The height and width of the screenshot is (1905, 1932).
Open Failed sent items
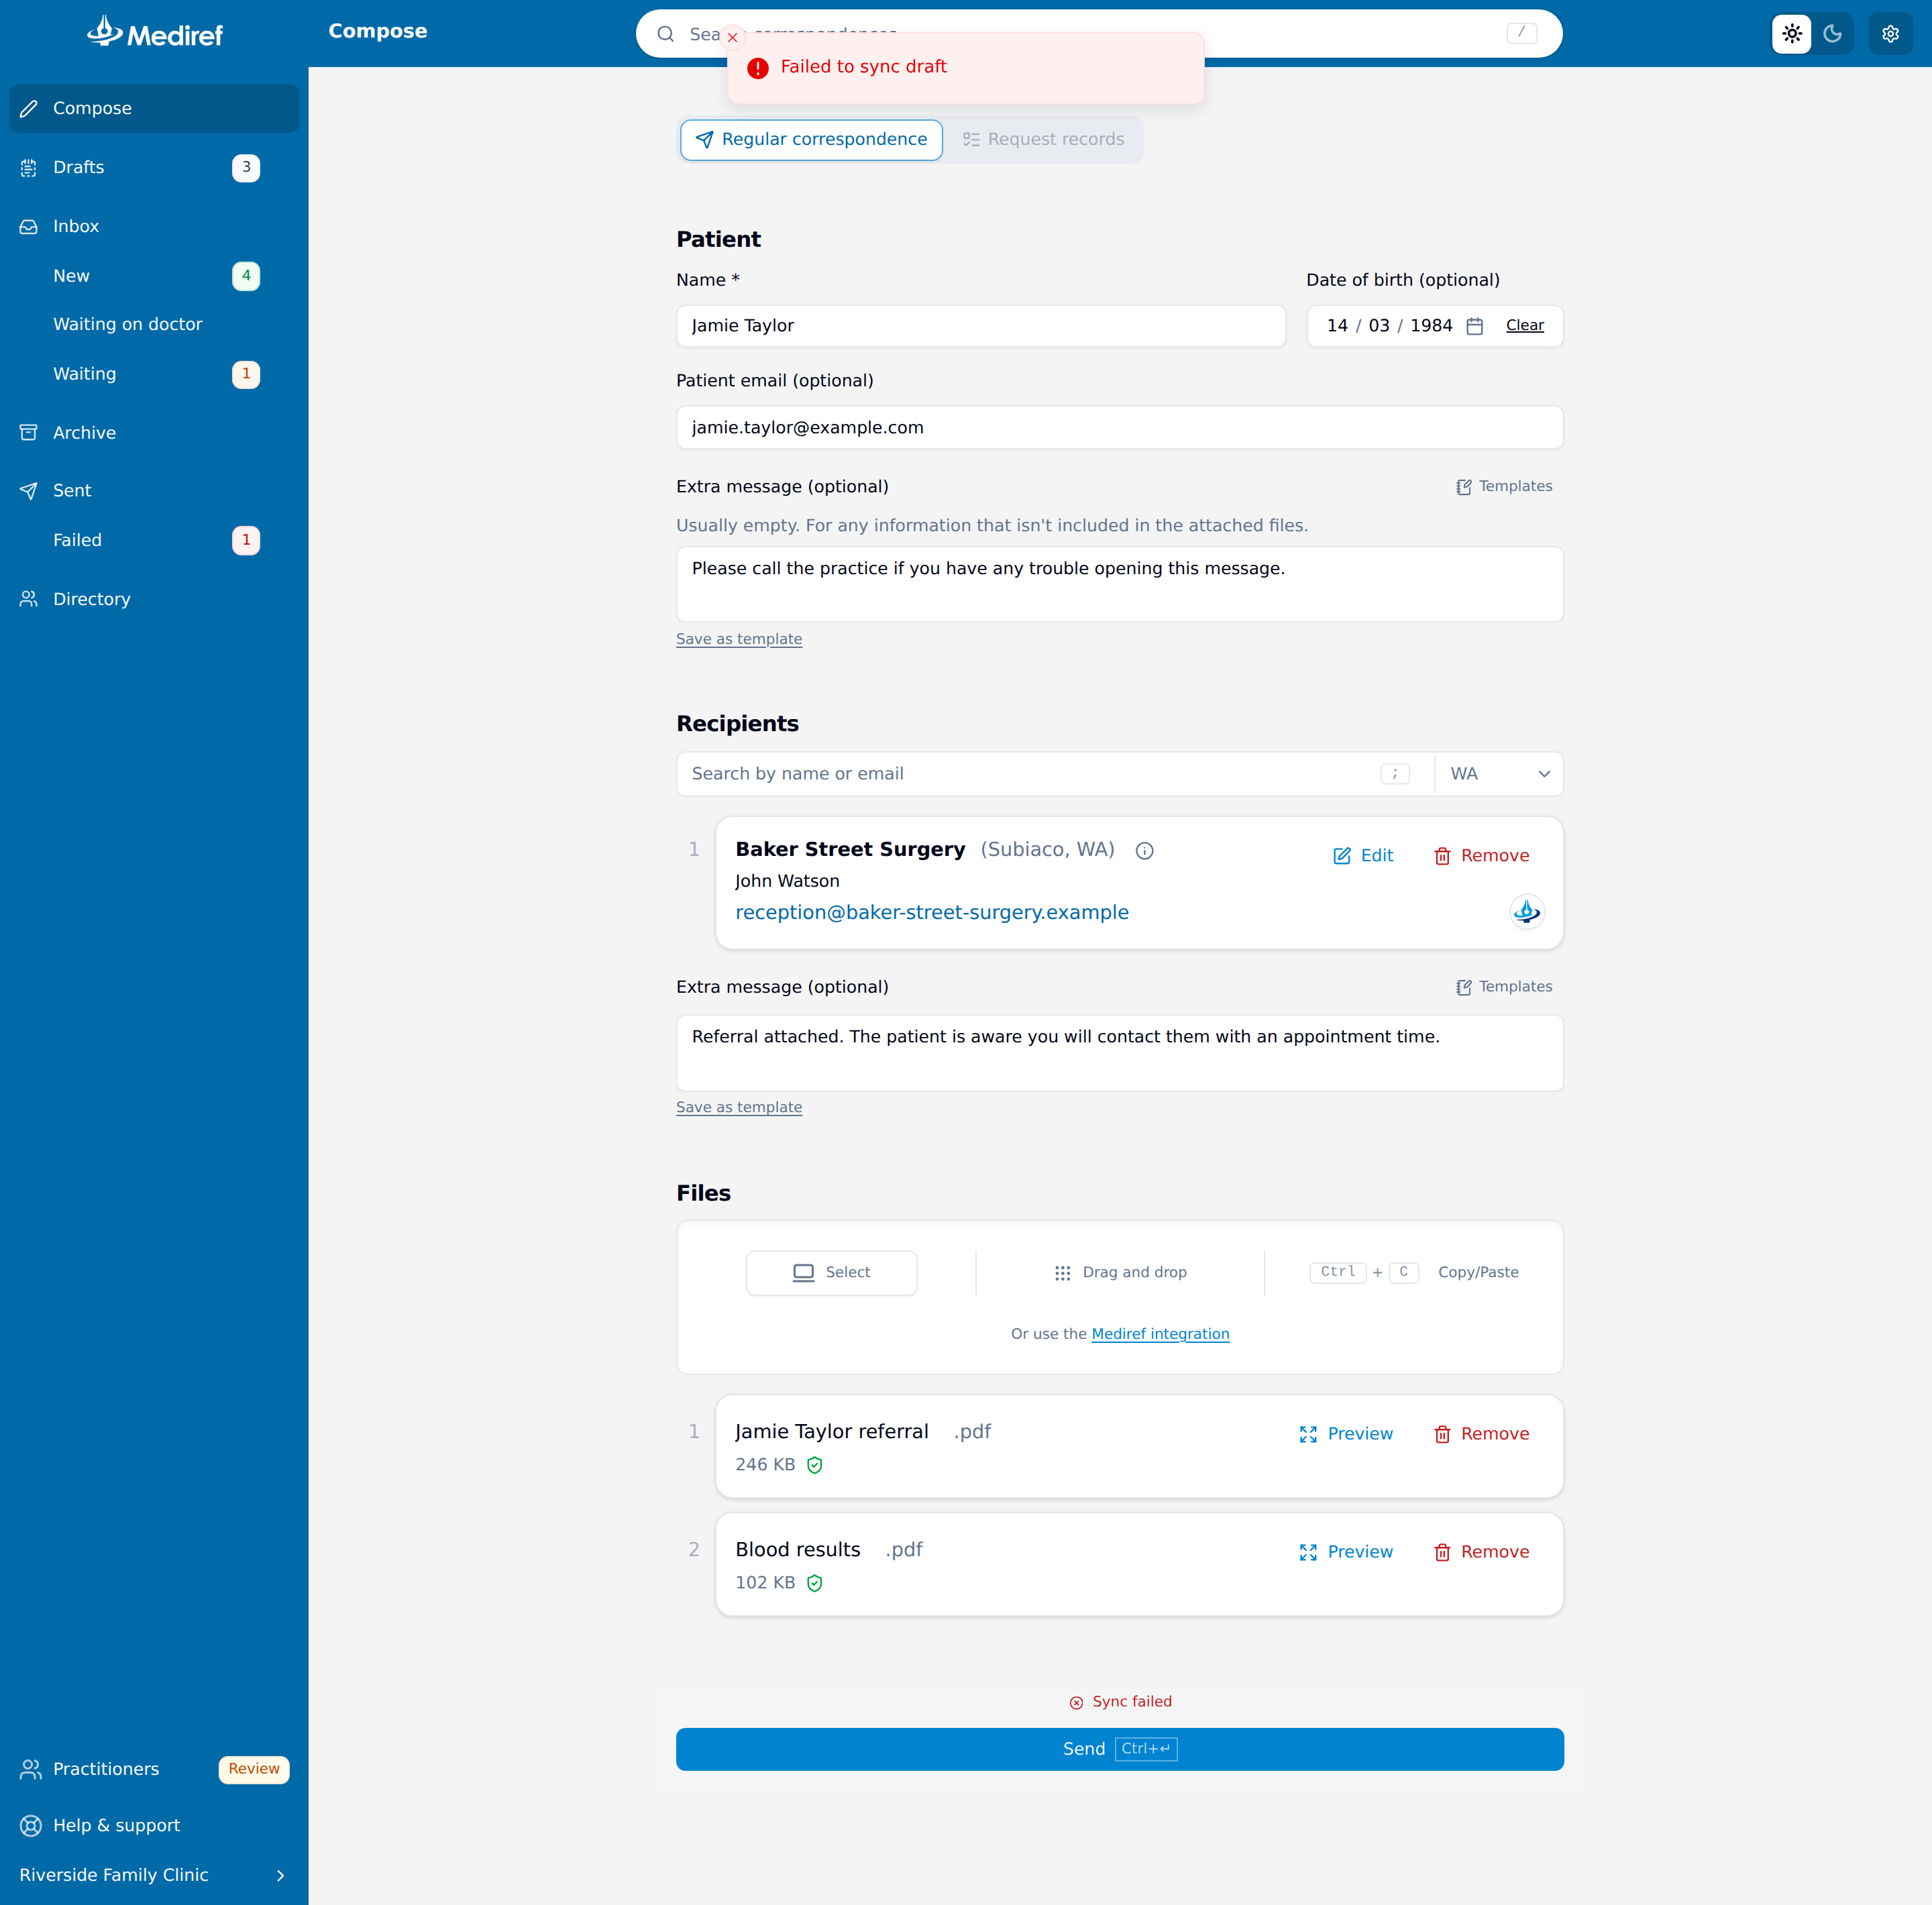pyautogui.click(x=154, y=540)
